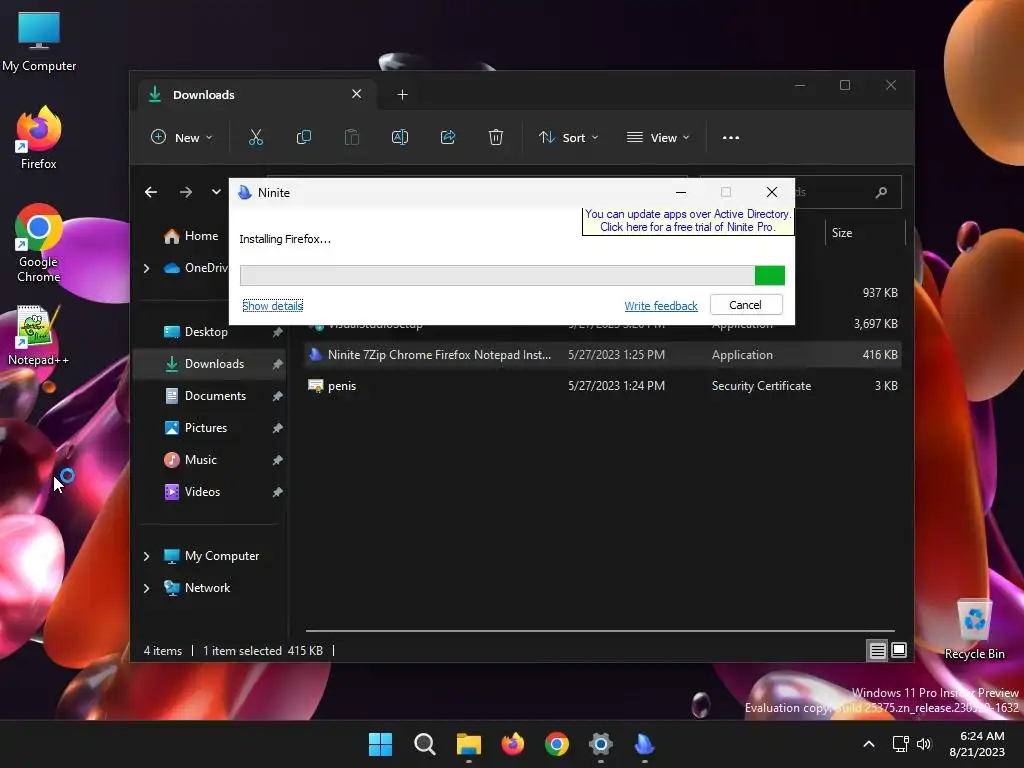Close the Downloads tab
Viewport: 1024px width, 768px height.
coord(357,94)
